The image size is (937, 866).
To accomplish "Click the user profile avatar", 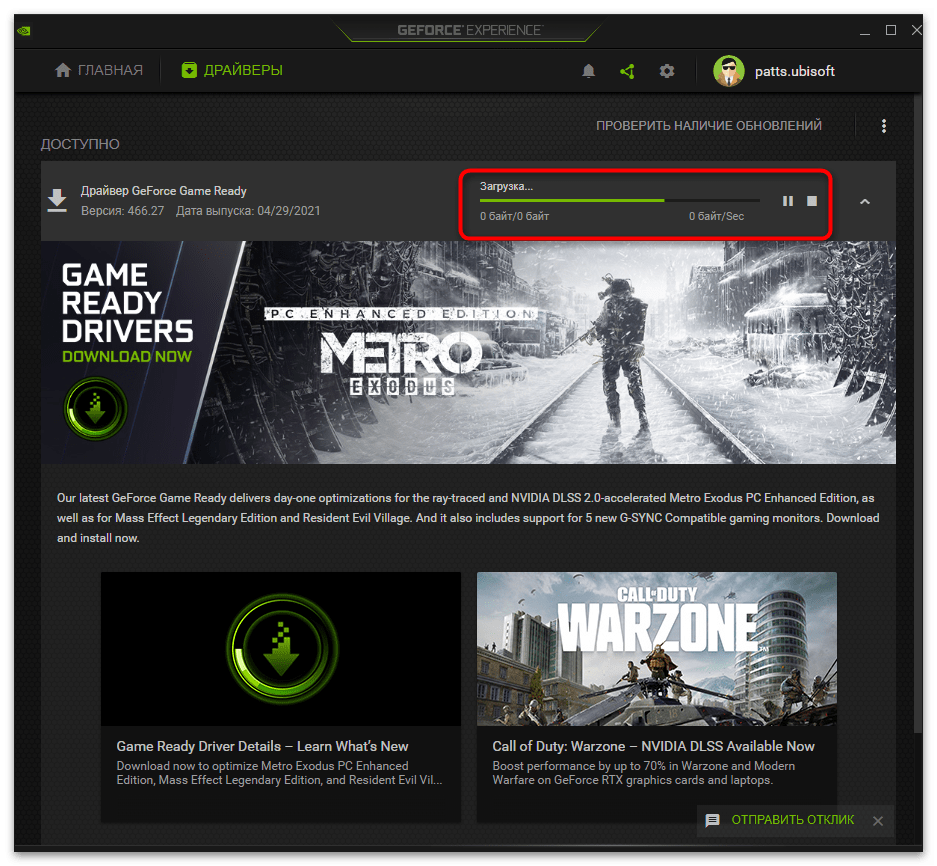I will [x=729, y=71].
